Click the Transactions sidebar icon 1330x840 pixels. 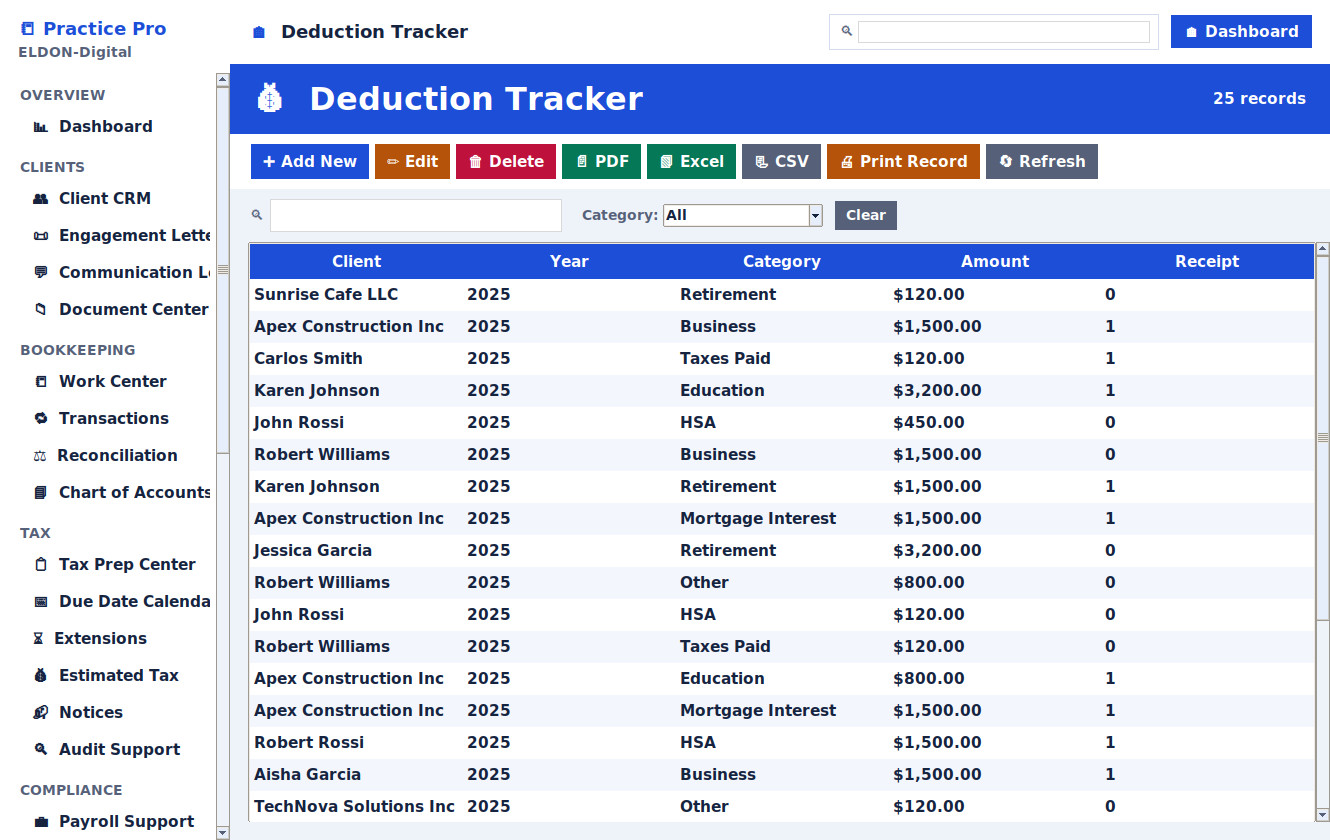coord(41,419)
